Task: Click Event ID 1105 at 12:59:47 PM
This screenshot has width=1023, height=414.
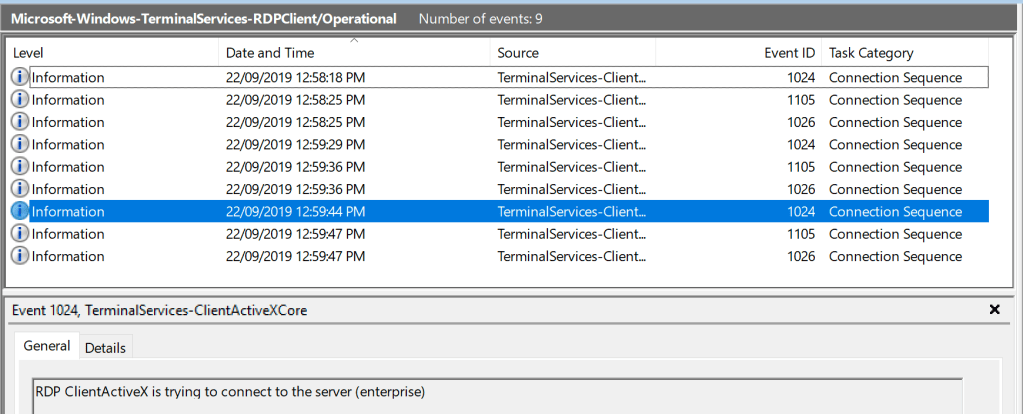Action: [x=801, y=233]
